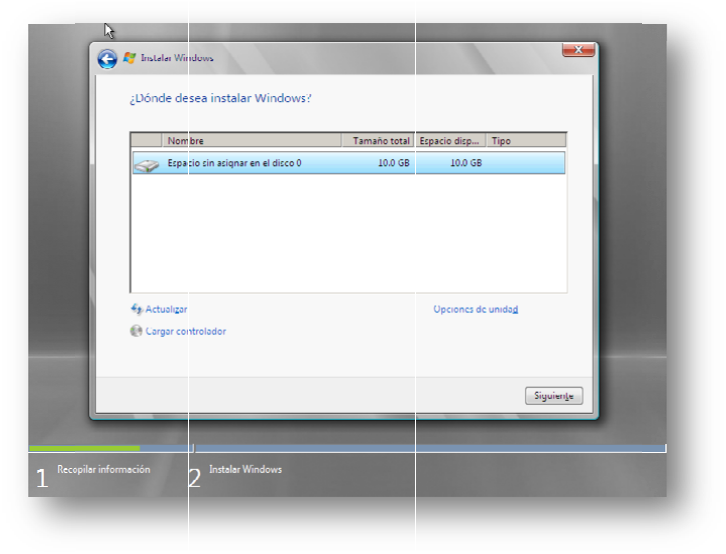Click the Windows flag icon in title bar
This screenshot has width=726, height=554.
130,58
